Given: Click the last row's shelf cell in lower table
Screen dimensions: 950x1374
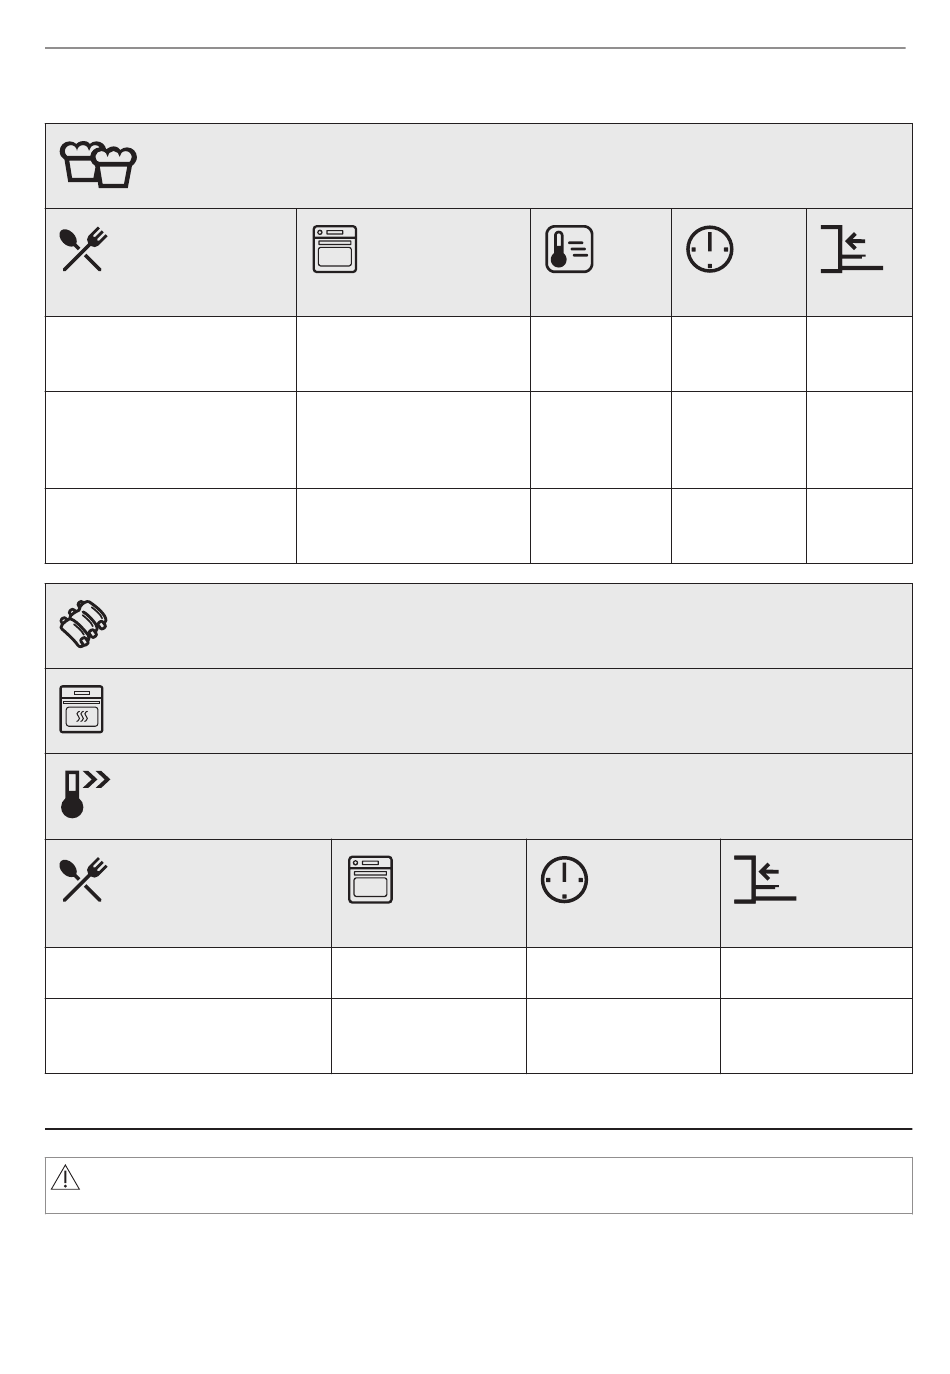Looking at the screenshot, I should (816, 1036).
